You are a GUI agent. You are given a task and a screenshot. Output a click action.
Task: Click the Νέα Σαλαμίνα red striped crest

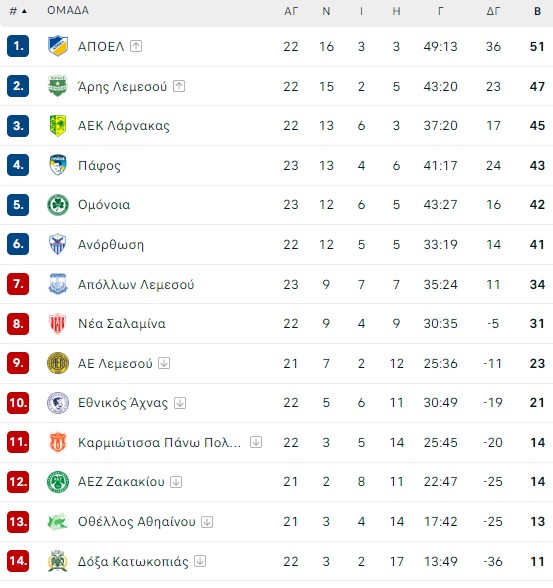pos(58,323)
